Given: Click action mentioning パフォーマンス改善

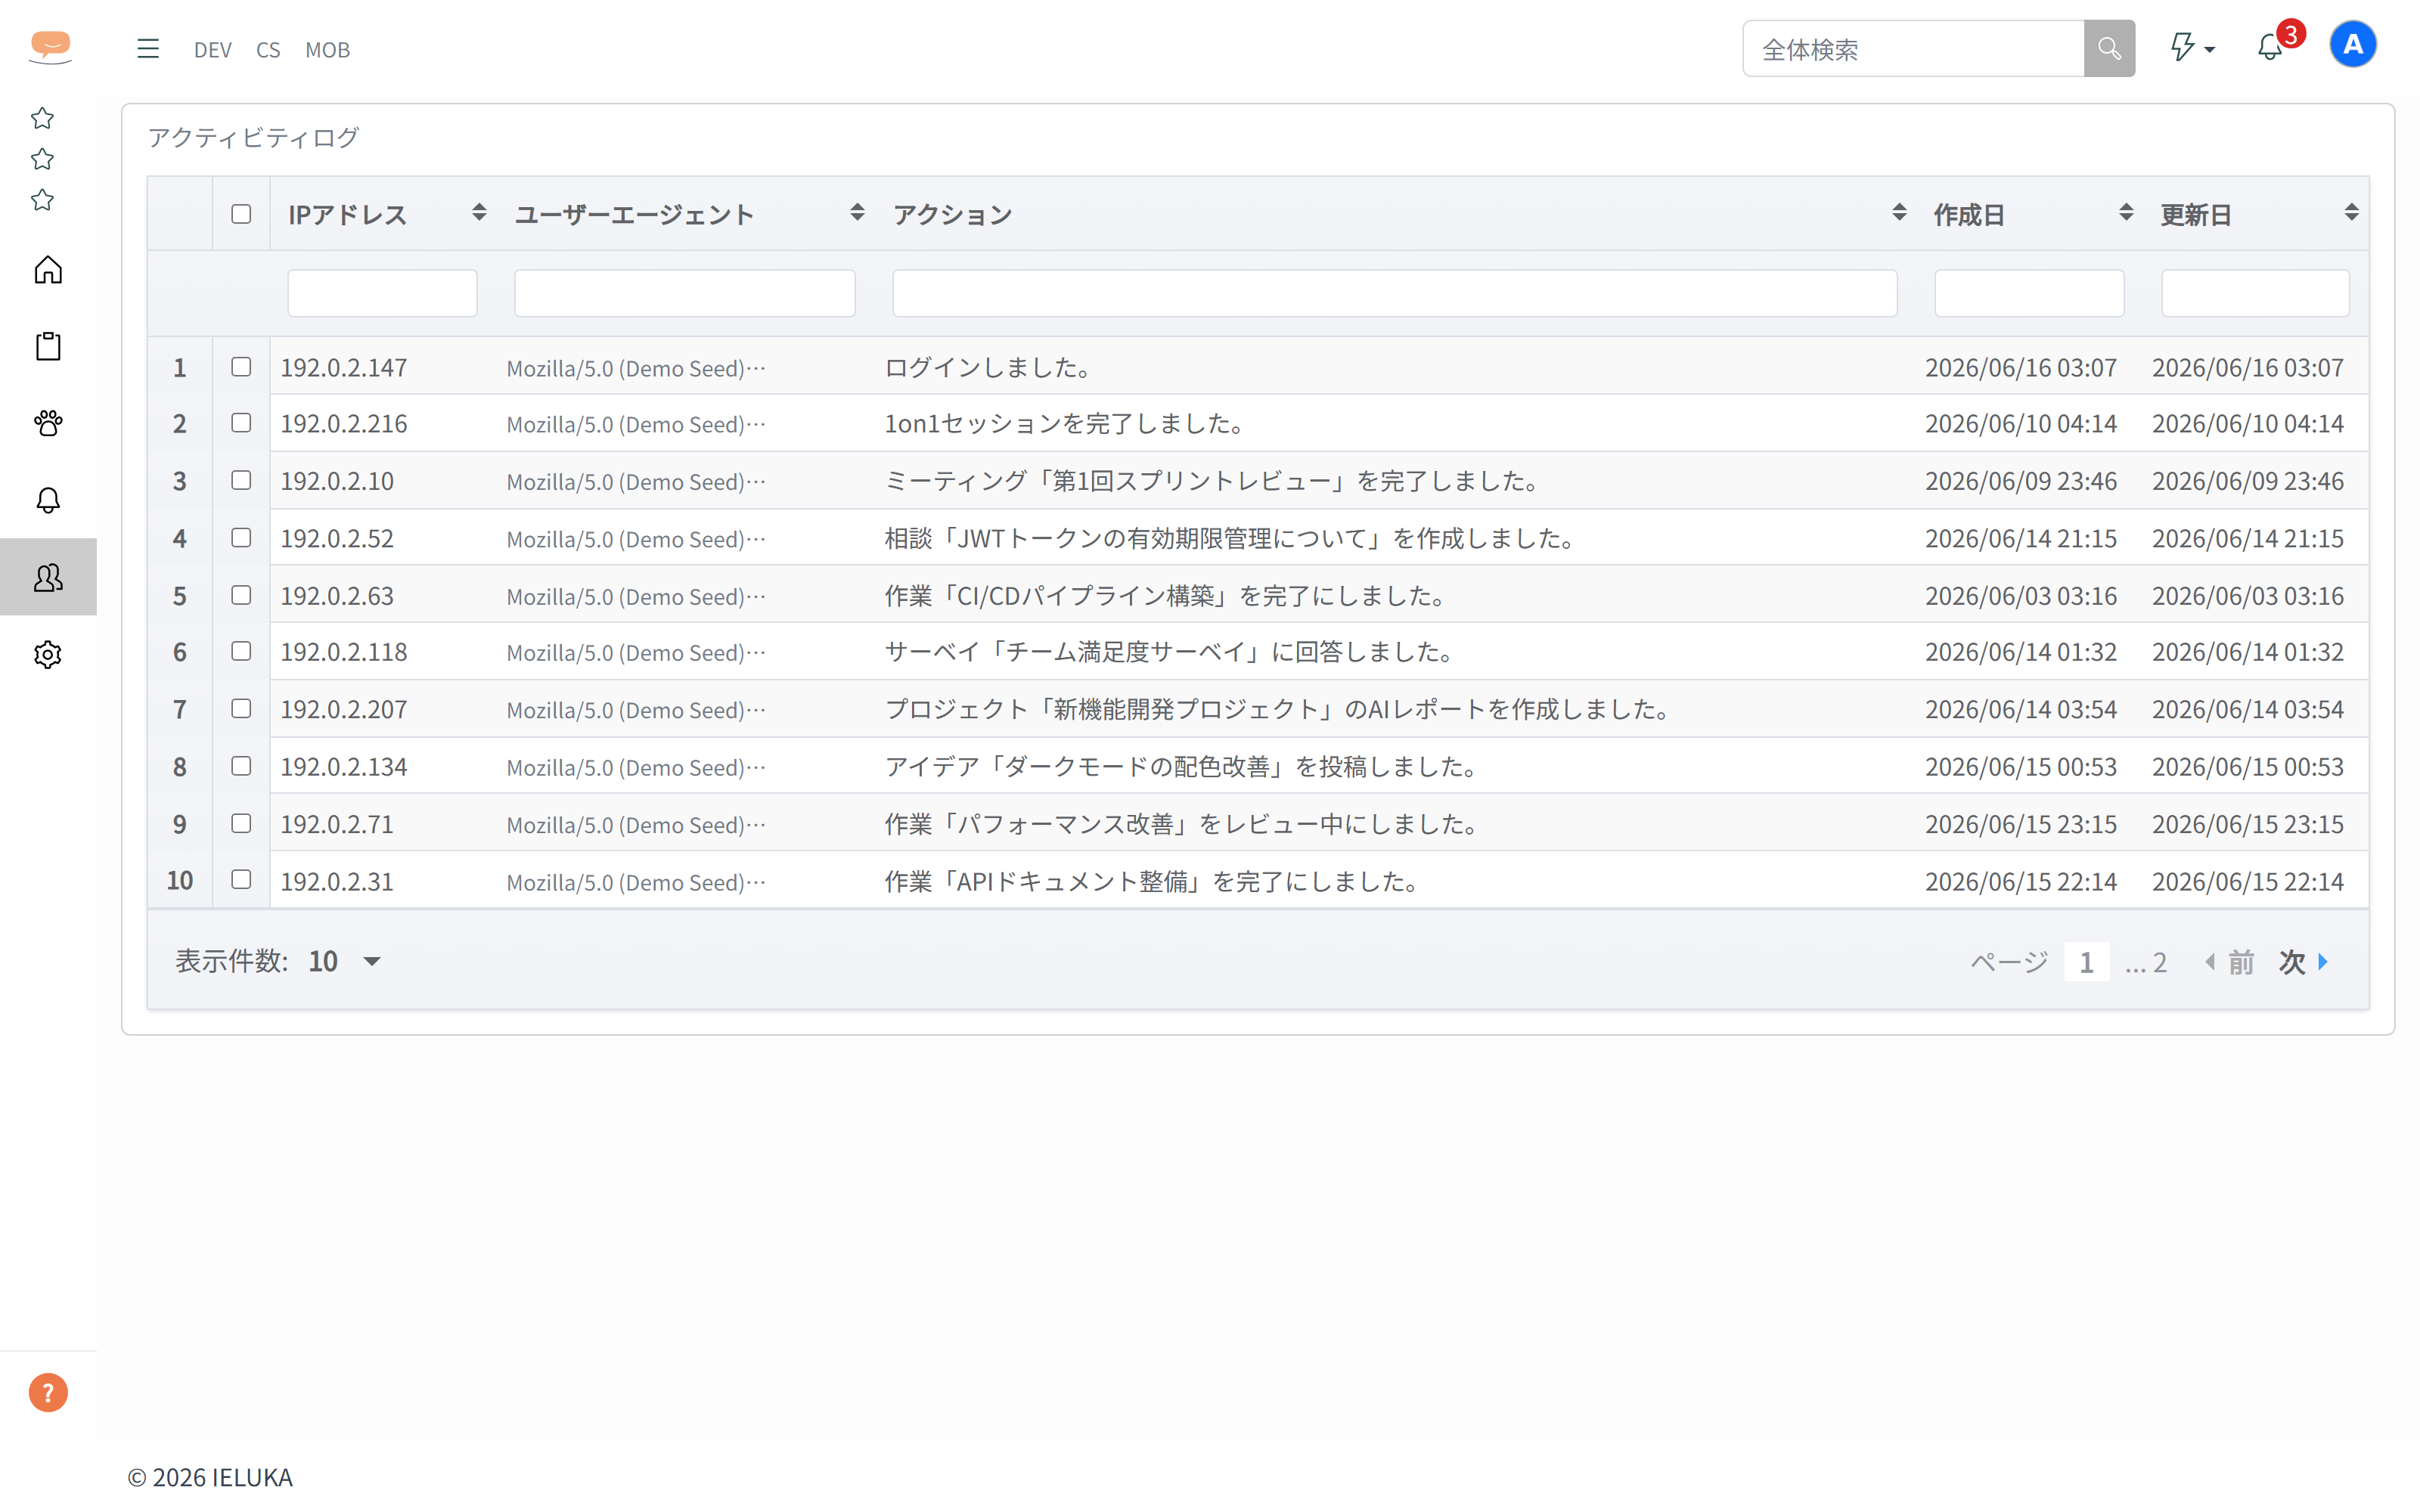Looking at the screenshot, I should tap(1184, 824).
